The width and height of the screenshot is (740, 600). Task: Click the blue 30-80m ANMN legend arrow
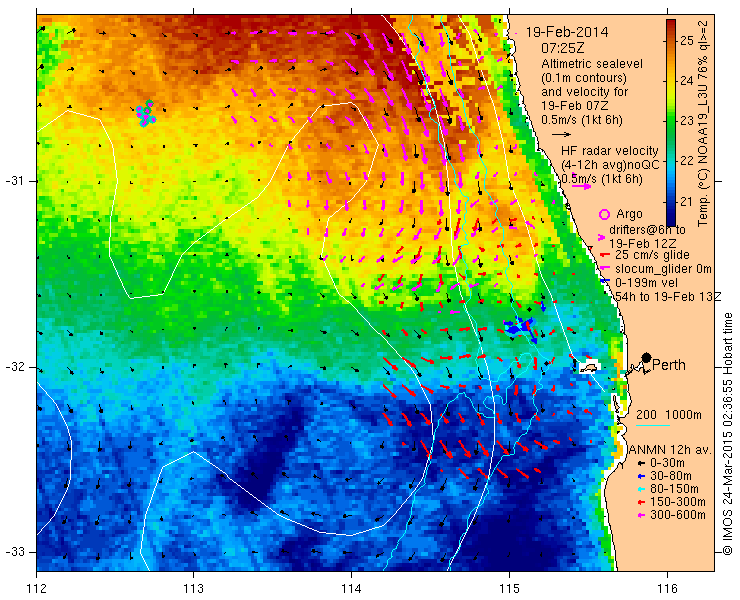tap(640, 476)
